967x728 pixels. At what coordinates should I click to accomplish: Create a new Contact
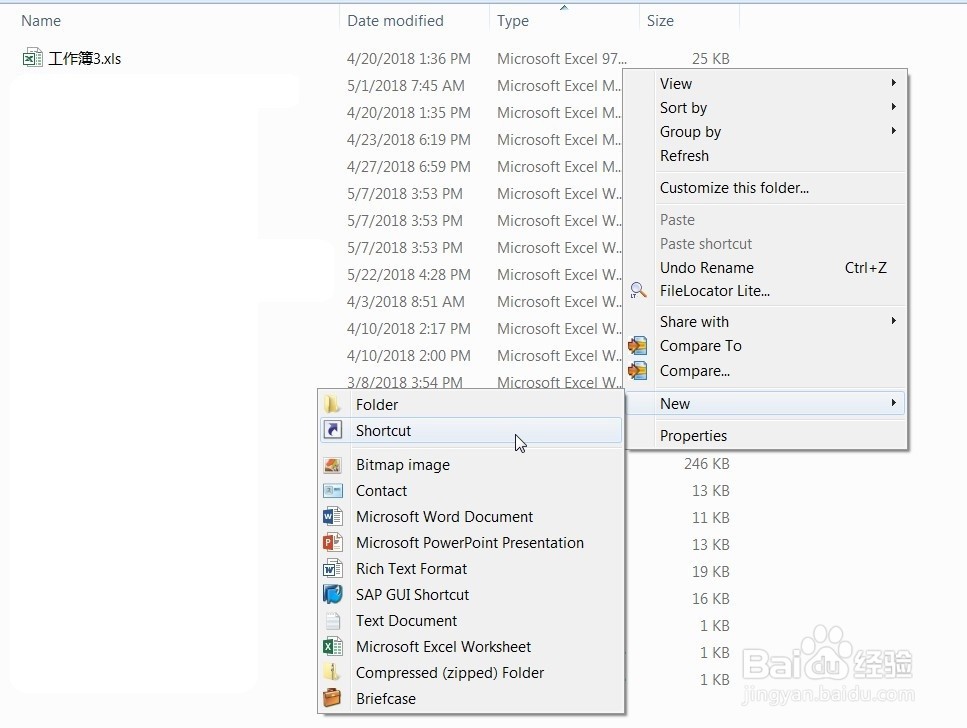pyautogui.click(x=471, y=490)
